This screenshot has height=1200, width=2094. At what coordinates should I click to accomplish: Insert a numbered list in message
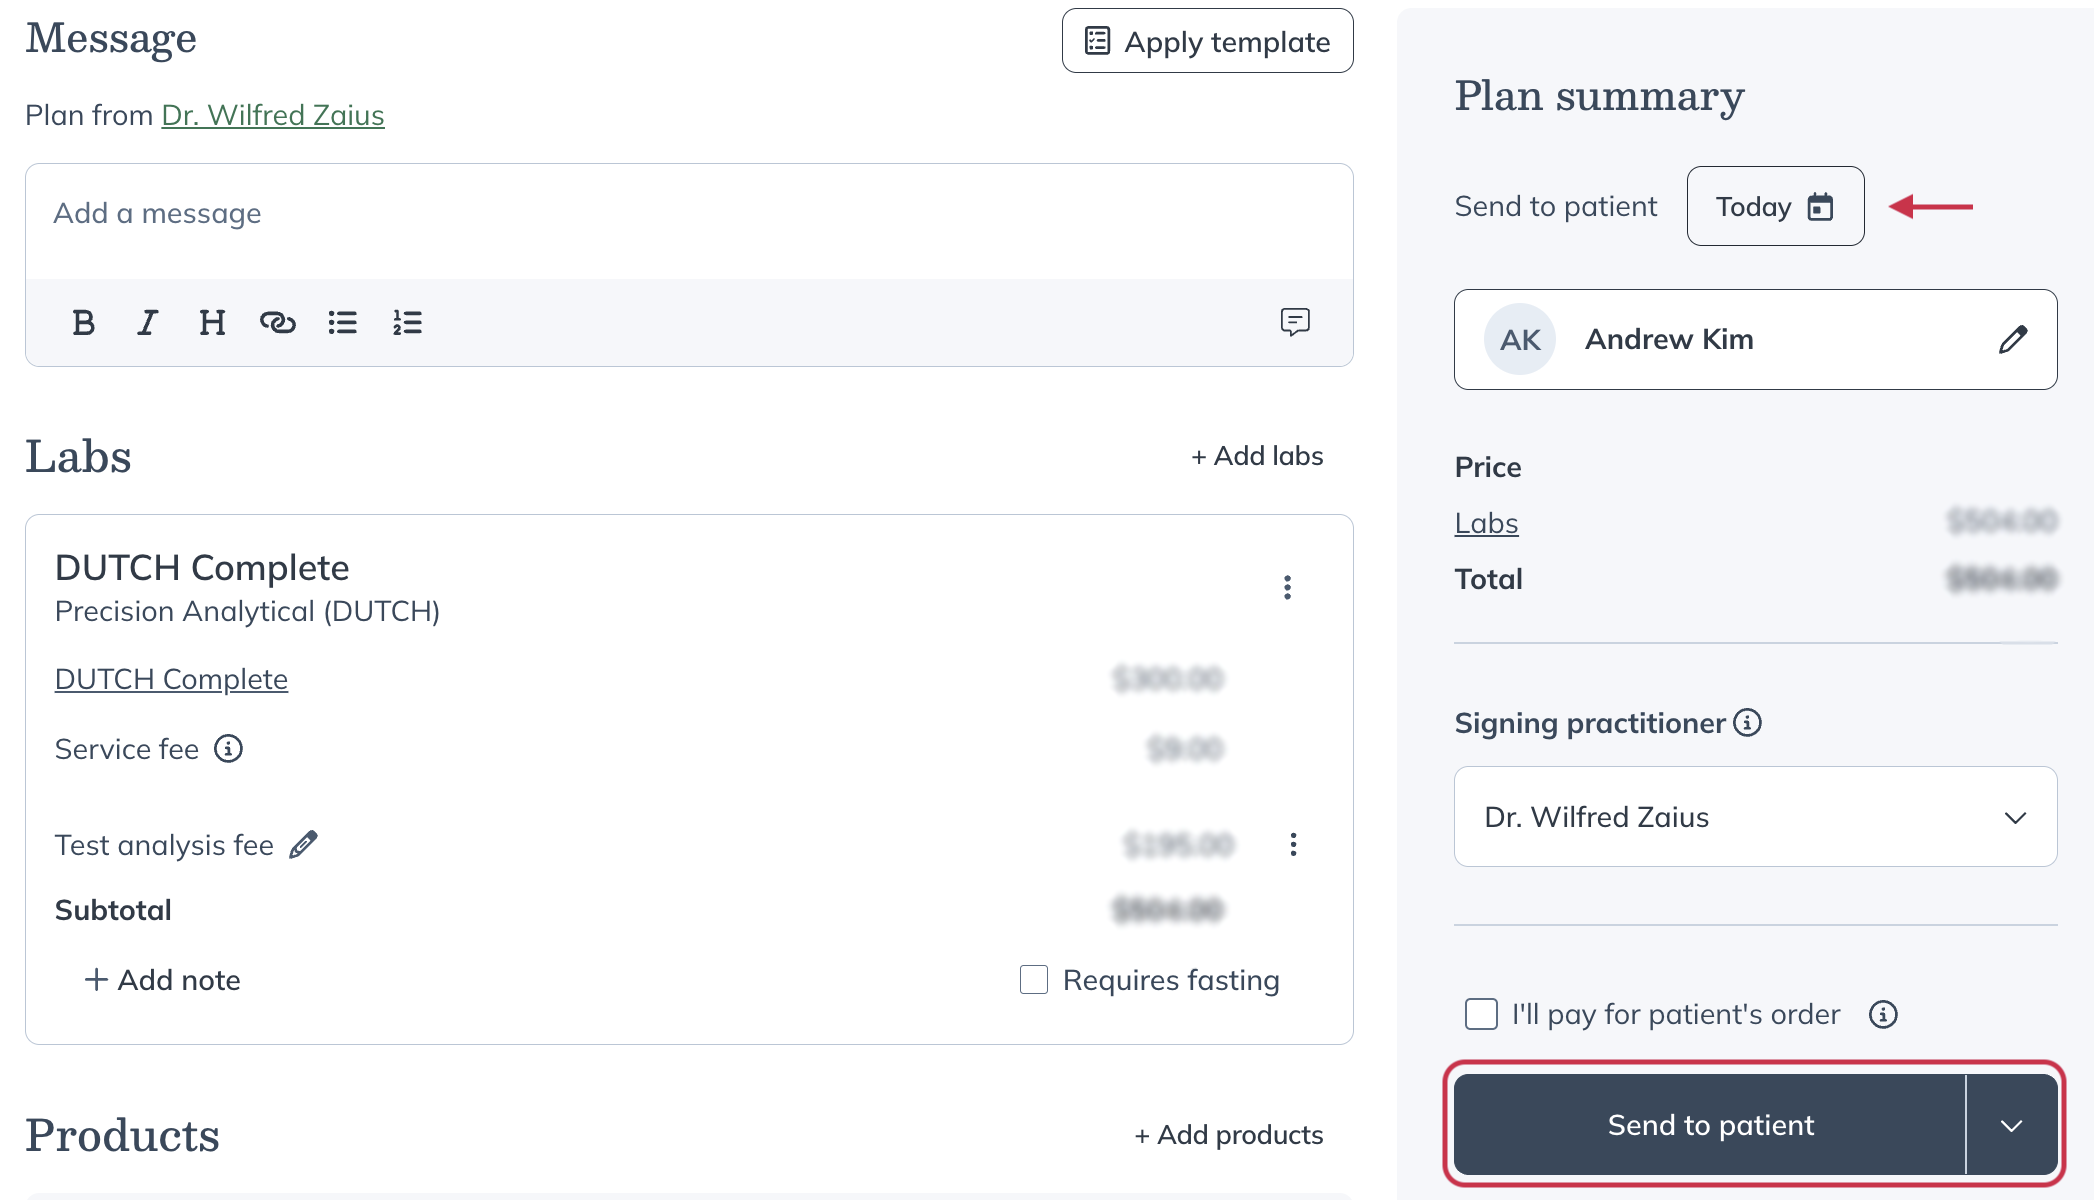(407, 322)
